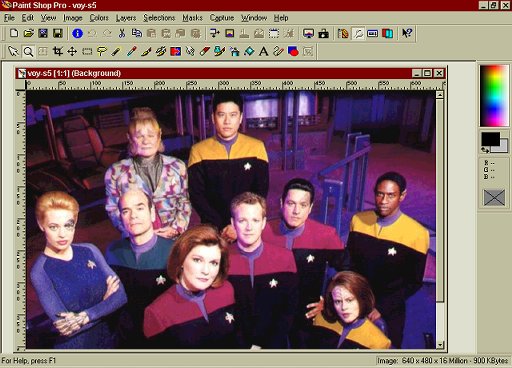Close the voy-s5 image window
Screen dimensions: 512x368
(x=439, y=73)
